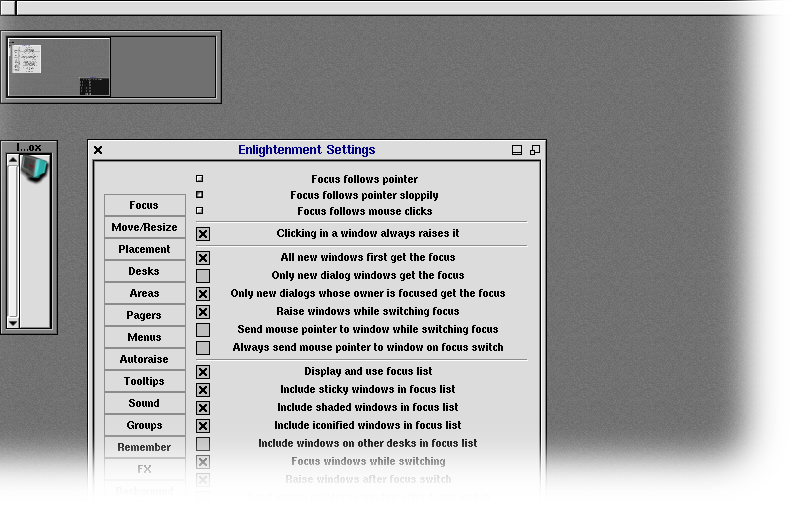The height and width of the screenshot is (525, 800).
Task: Click the monitor icon in the iconbox
Action: tap(35, 171)
